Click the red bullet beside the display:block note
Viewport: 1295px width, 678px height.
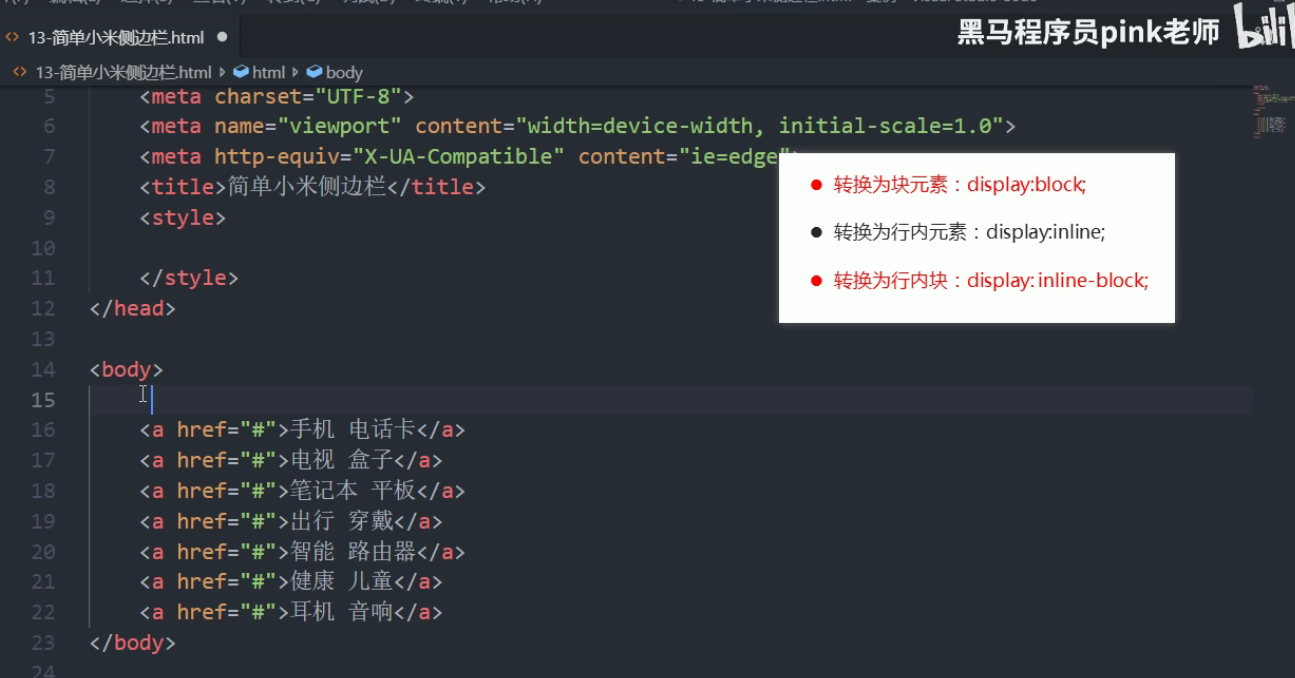click(816, 185)
